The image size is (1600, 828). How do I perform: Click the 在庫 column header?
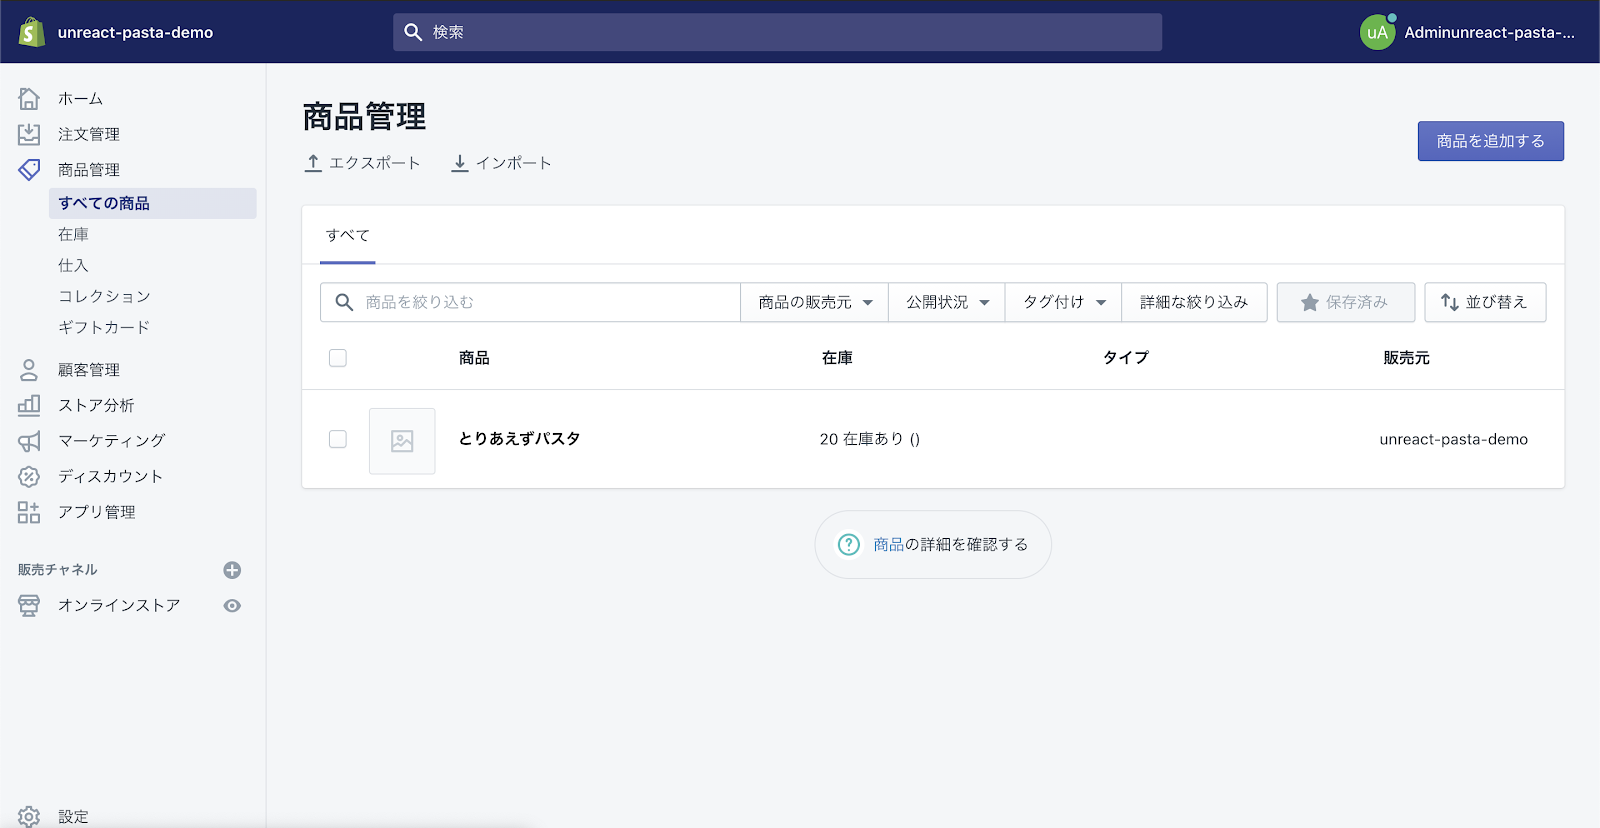coord(837,358)
